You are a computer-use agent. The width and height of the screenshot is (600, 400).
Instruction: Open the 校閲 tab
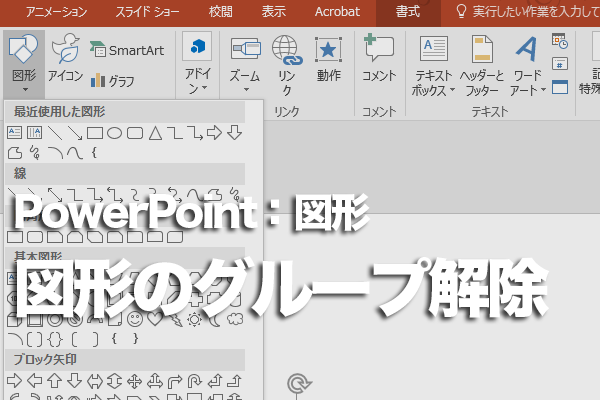click(x=221, y=12)
